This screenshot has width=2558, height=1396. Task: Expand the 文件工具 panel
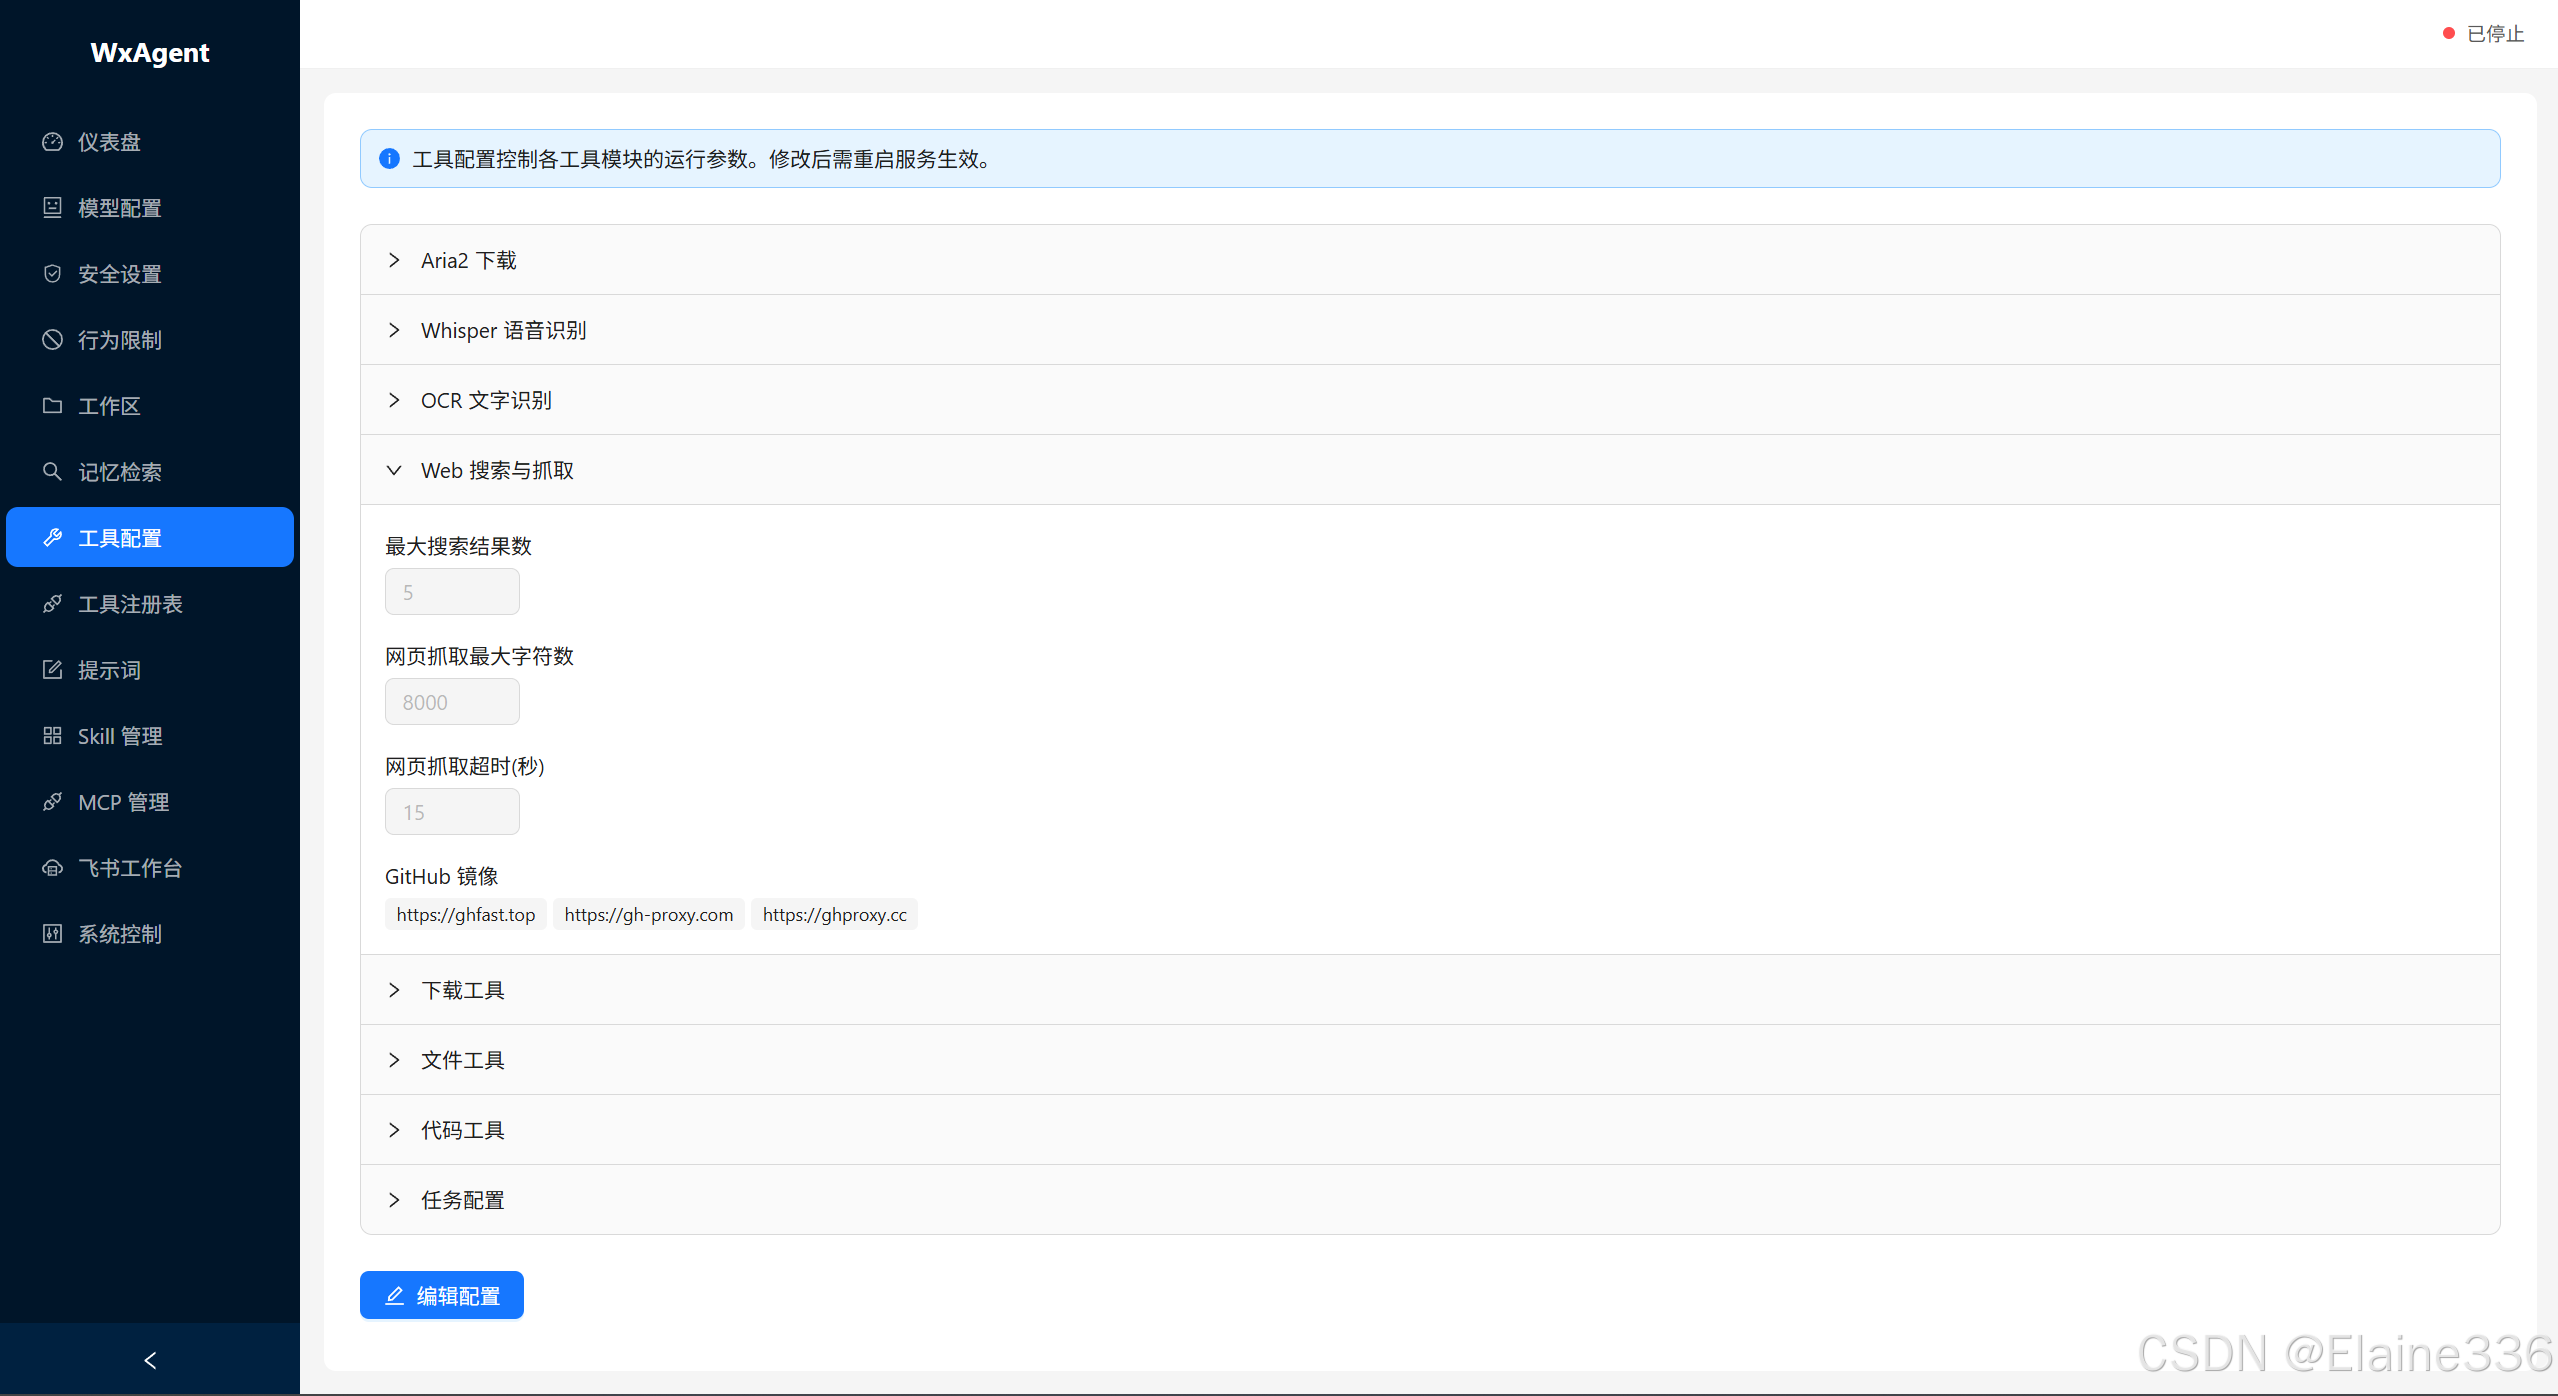[1430, 1060]
